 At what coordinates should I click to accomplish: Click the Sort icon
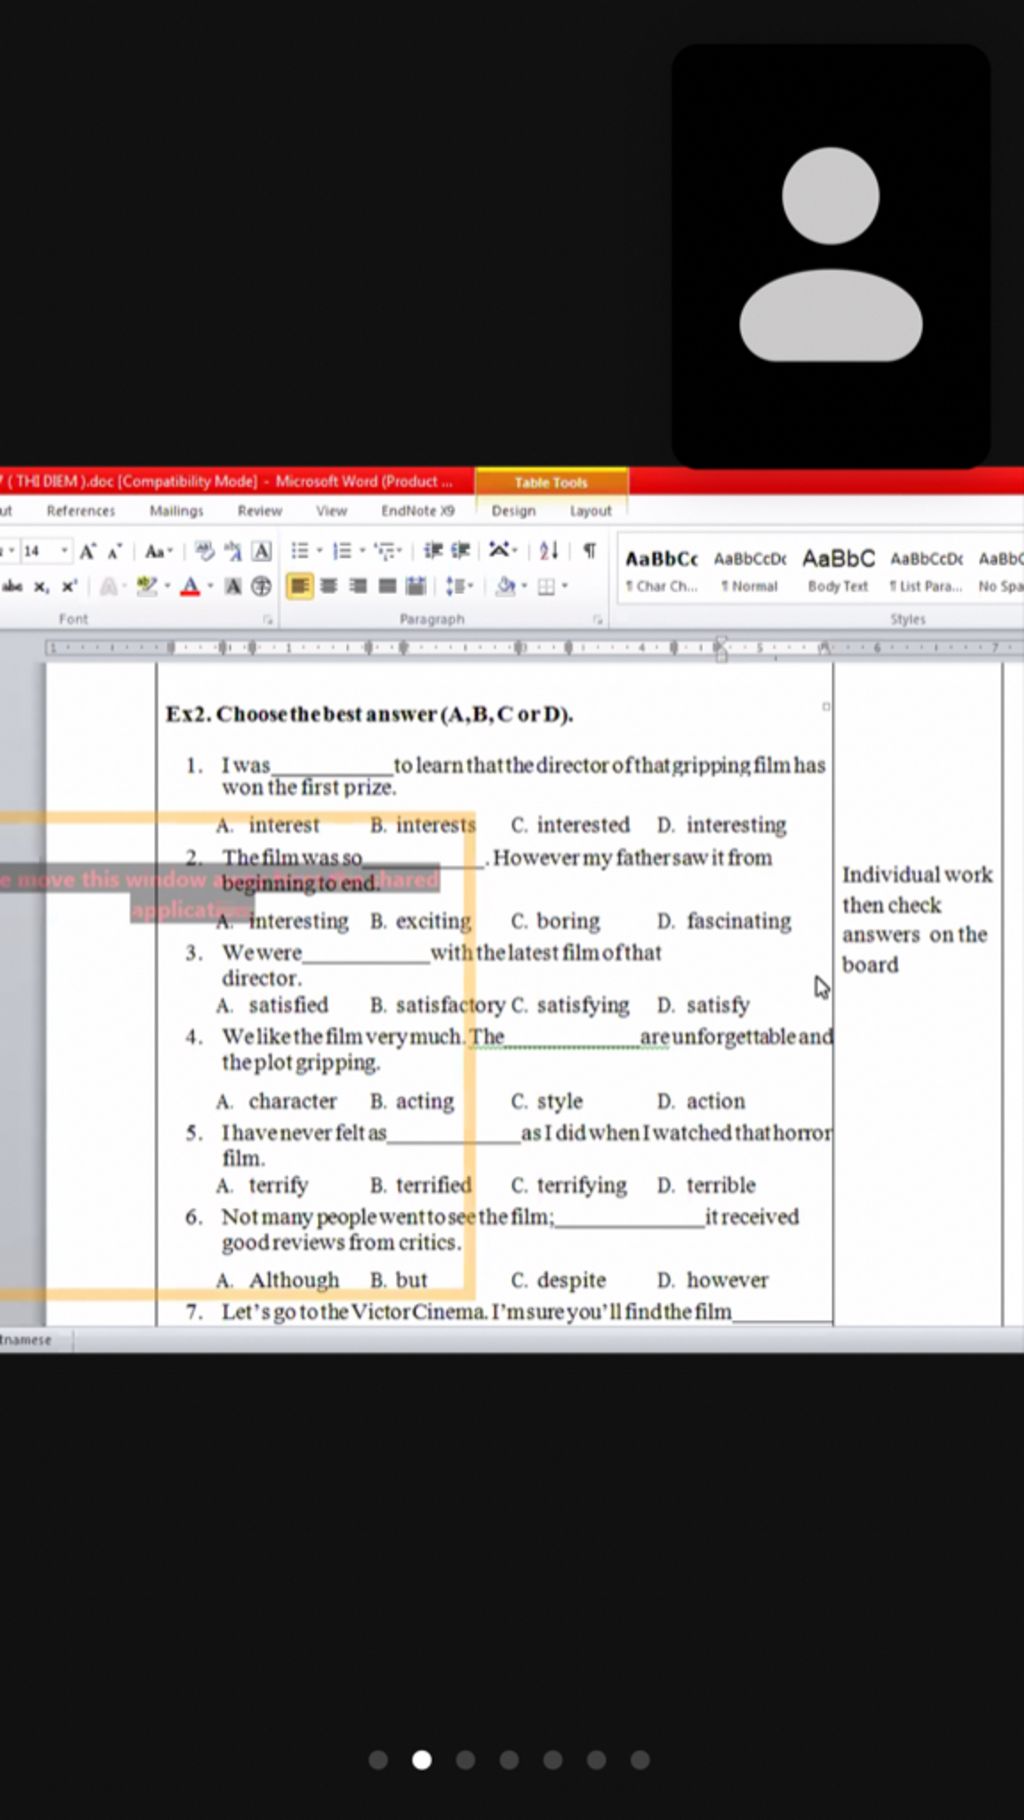click(x=549, y=551)
